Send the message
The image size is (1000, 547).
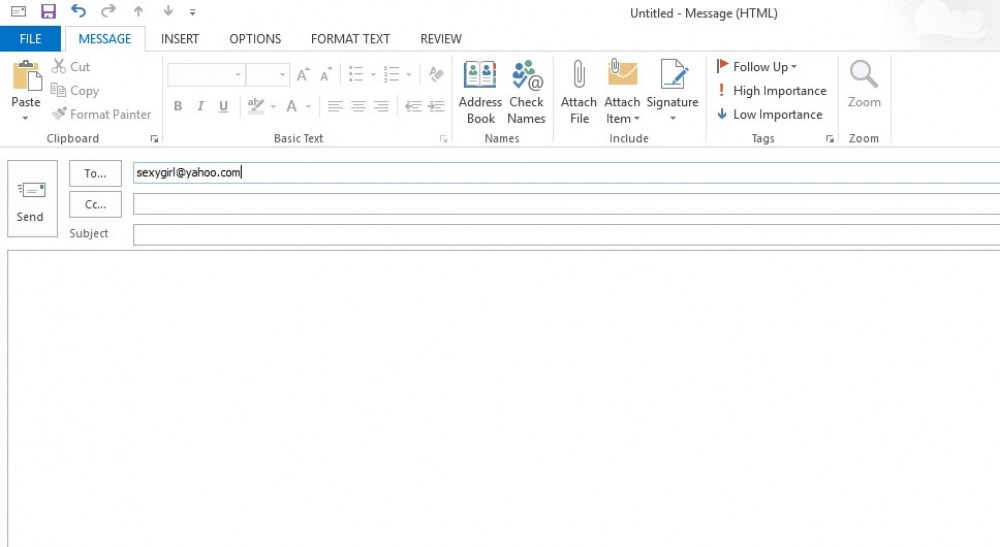pyautogui.click(x=32, y=199)
